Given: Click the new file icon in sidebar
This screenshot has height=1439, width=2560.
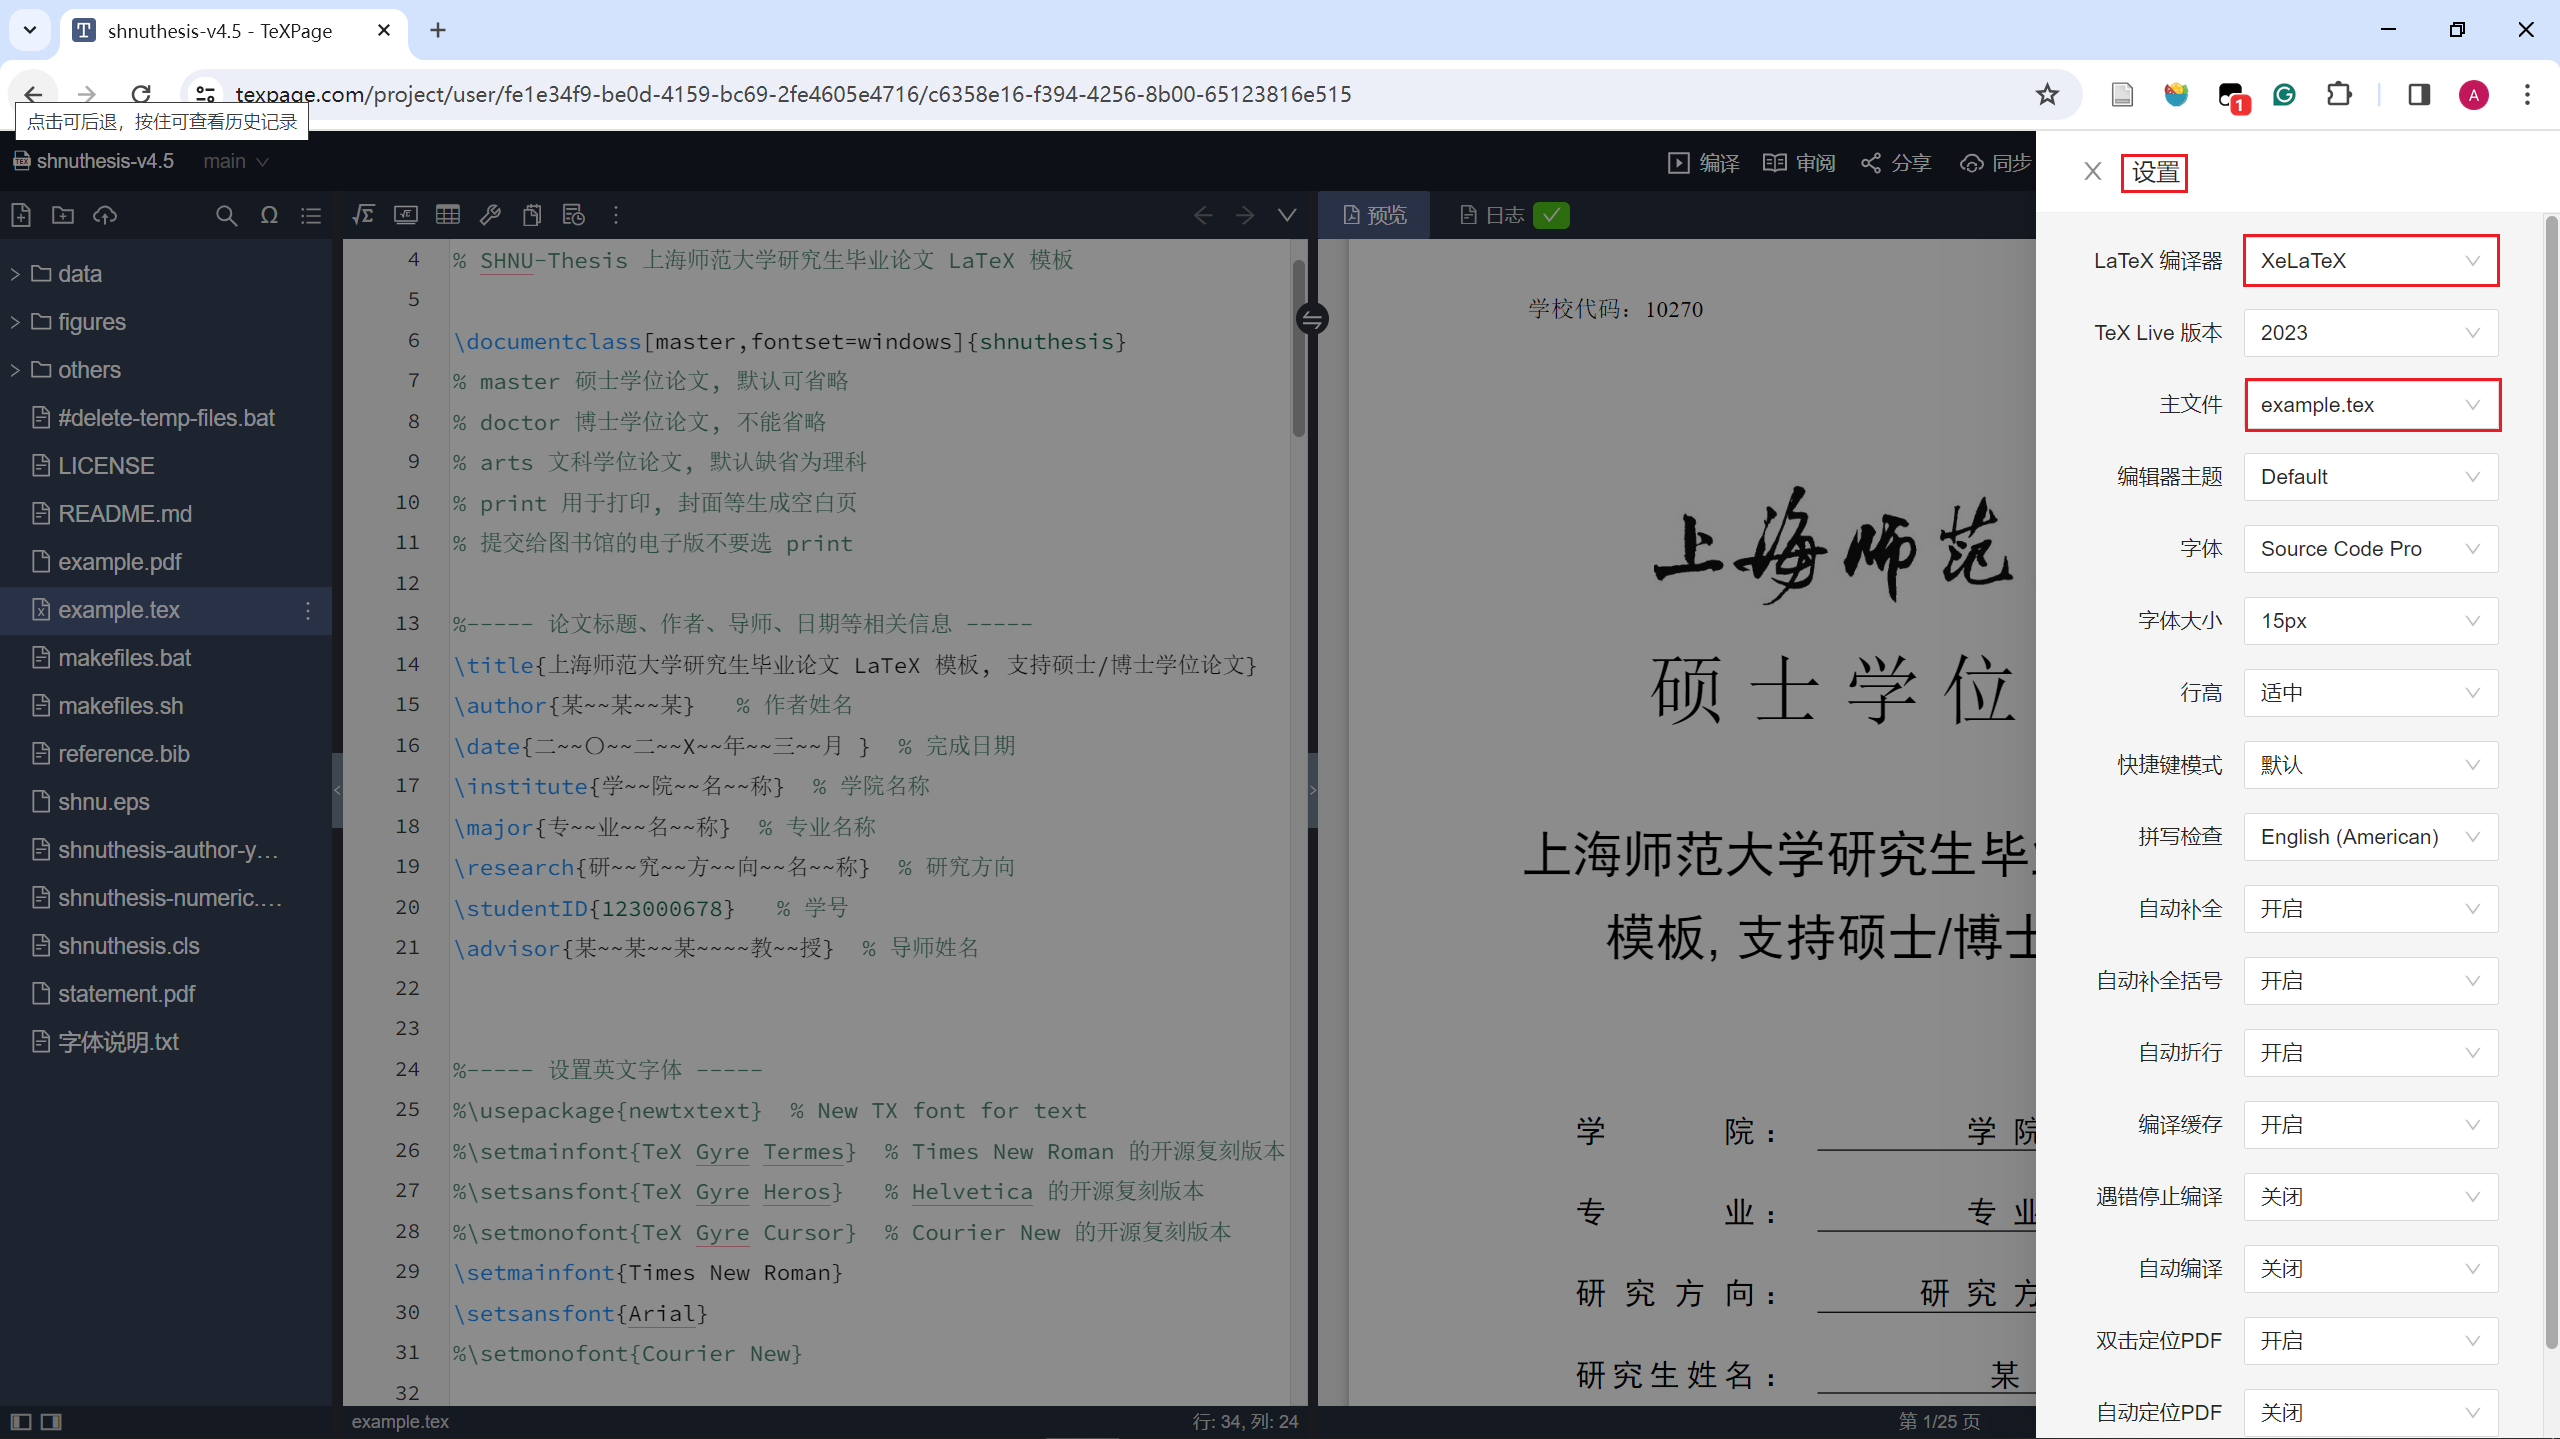Looking at the screenshot, I should (21, 215).
